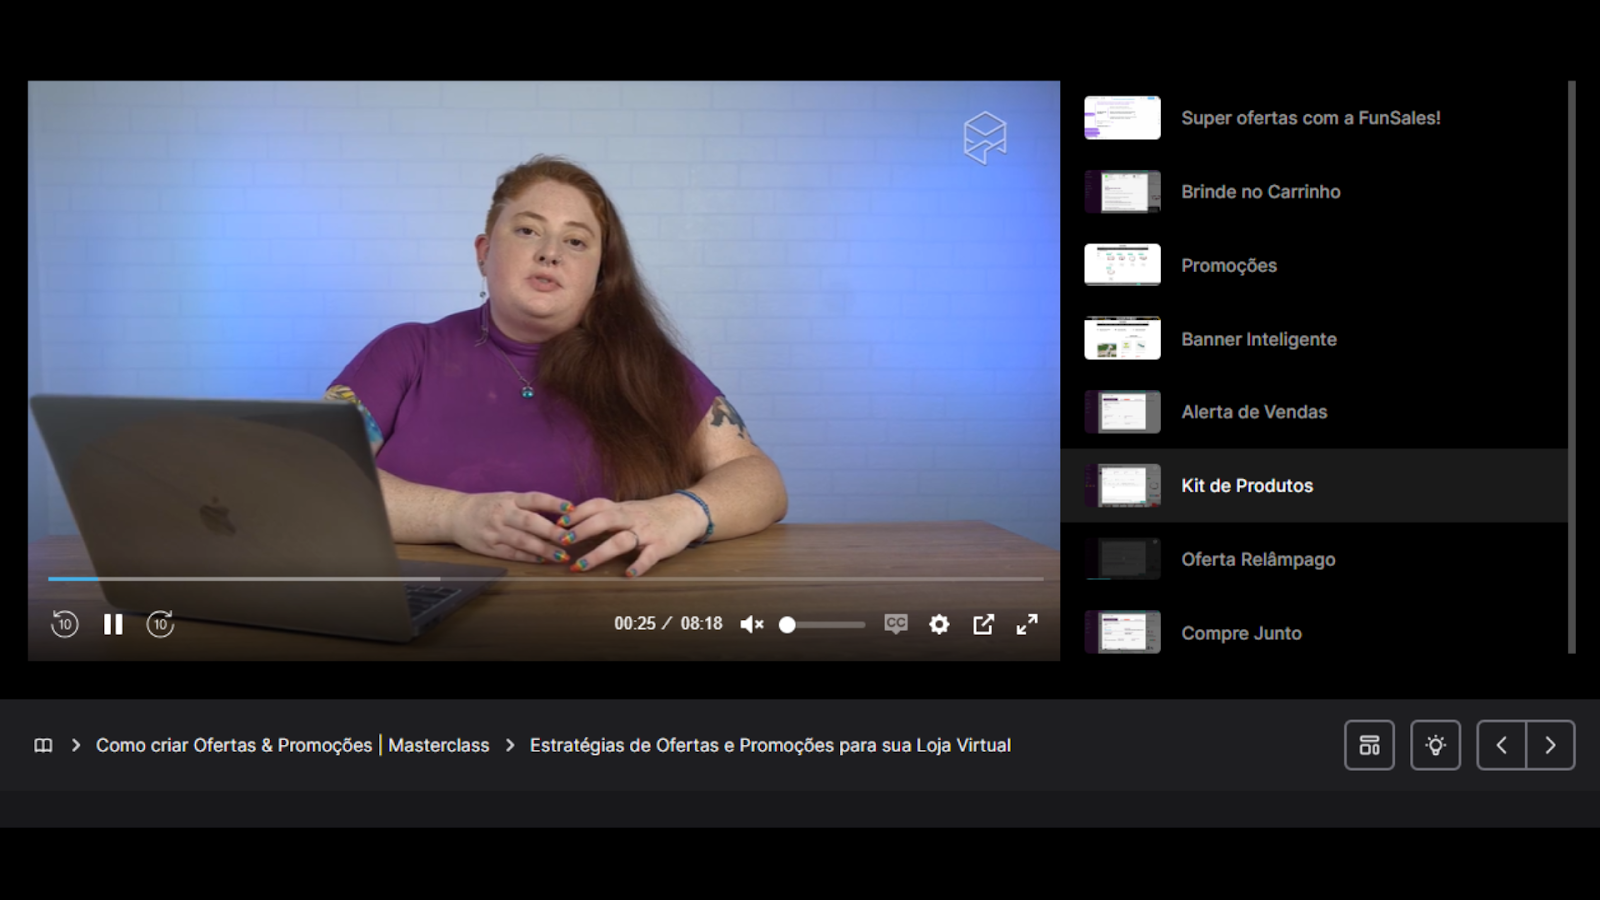Rewind video 10 seconds
Screen dimensions: 1600x900
coord(65,624)
